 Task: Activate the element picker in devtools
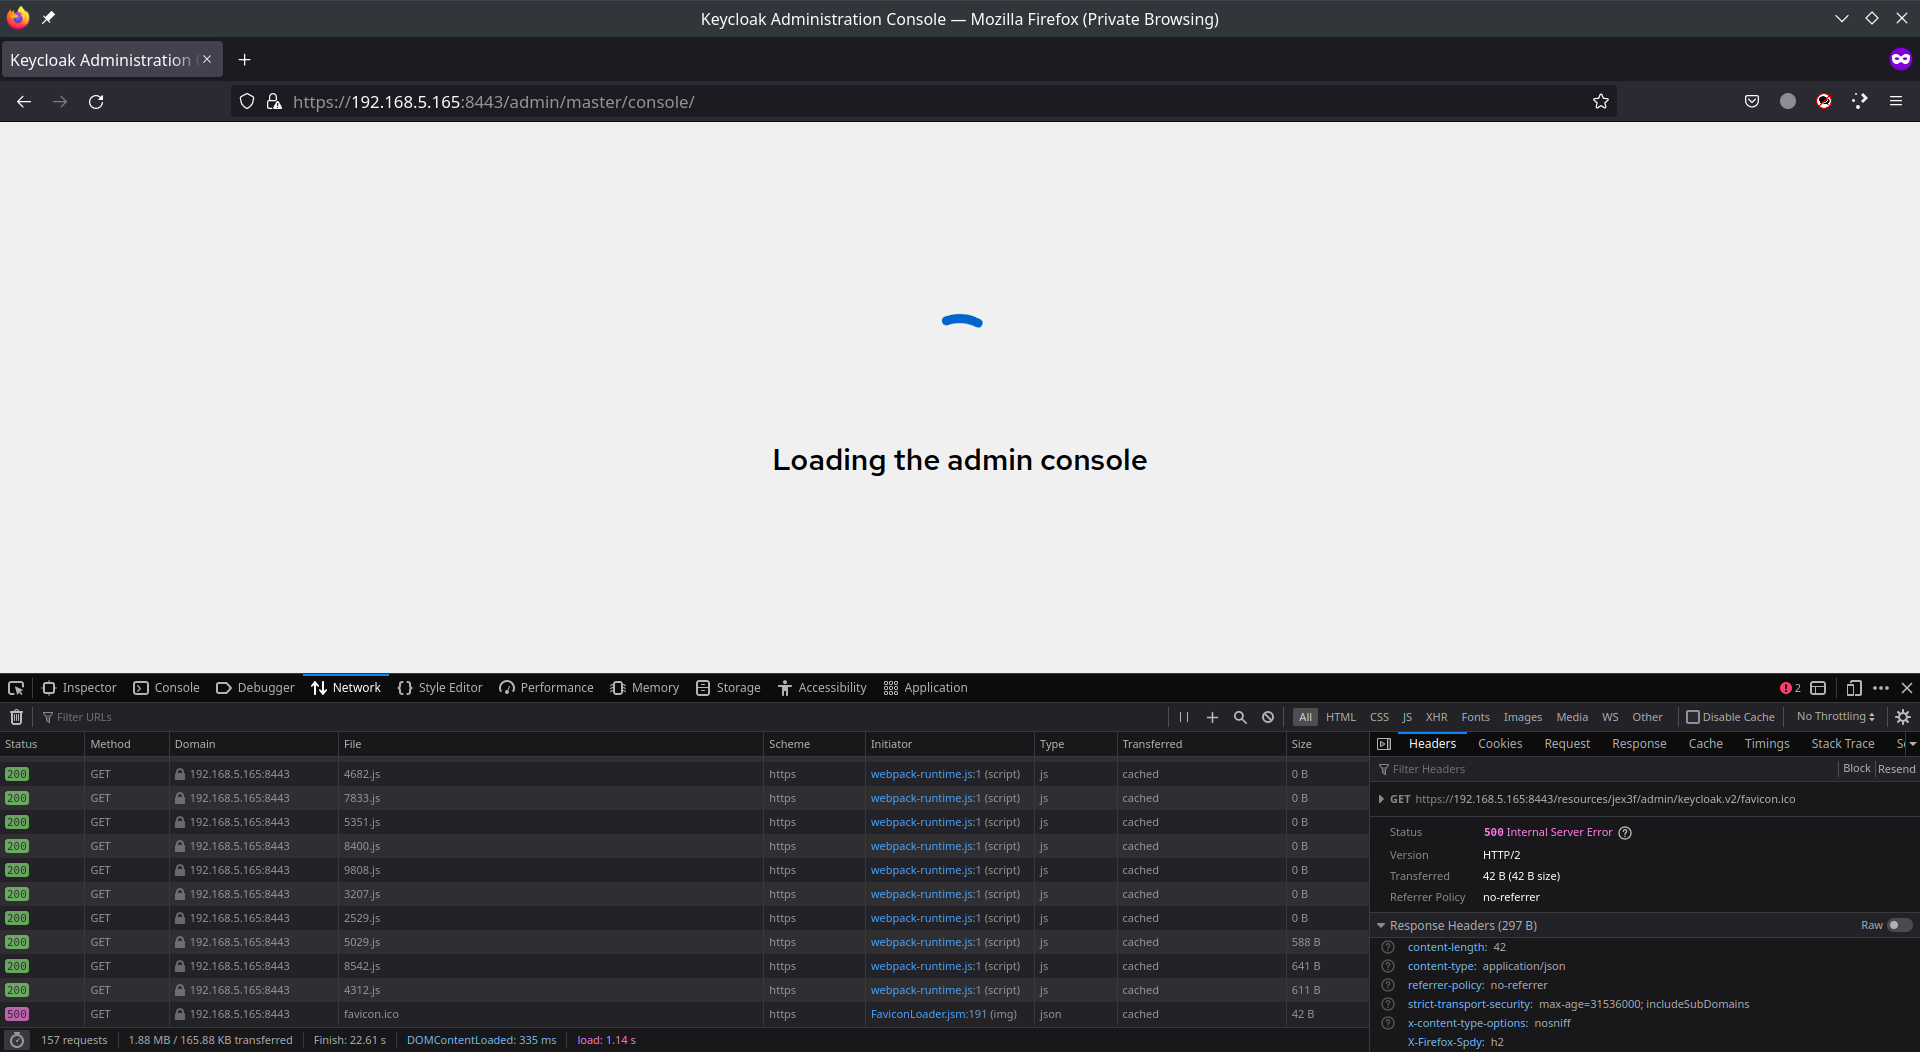click(x=16, y=688)
